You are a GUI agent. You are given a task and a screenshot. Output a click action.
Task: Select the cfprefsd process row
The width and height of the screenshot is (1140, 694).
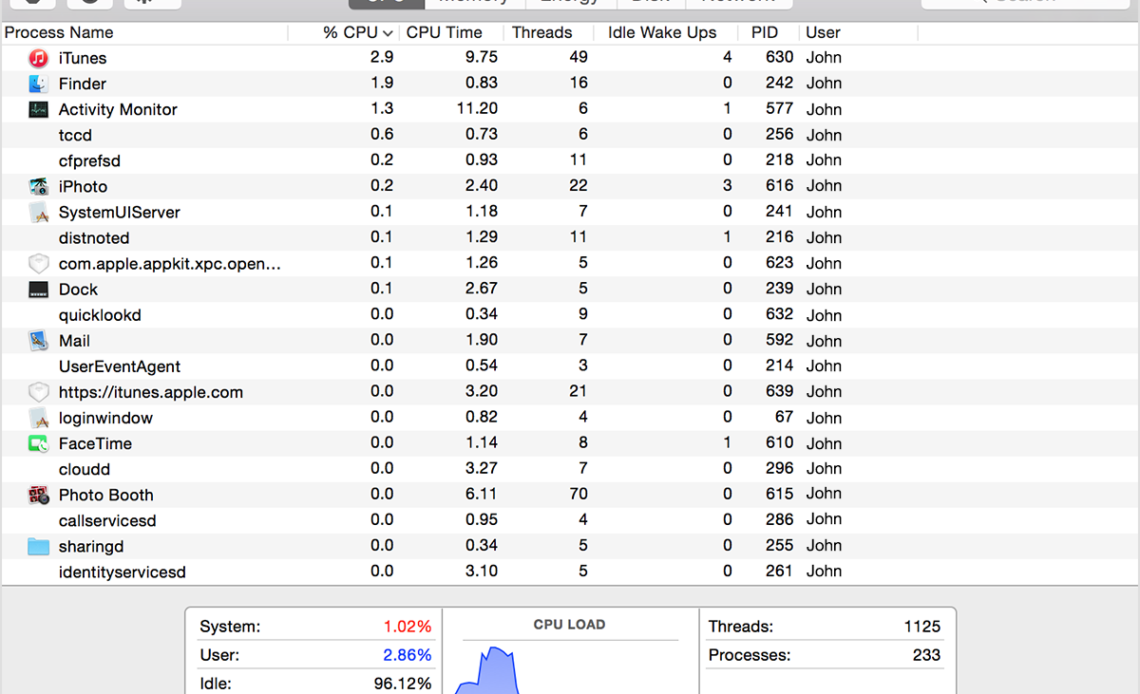(x=569, y=161)
